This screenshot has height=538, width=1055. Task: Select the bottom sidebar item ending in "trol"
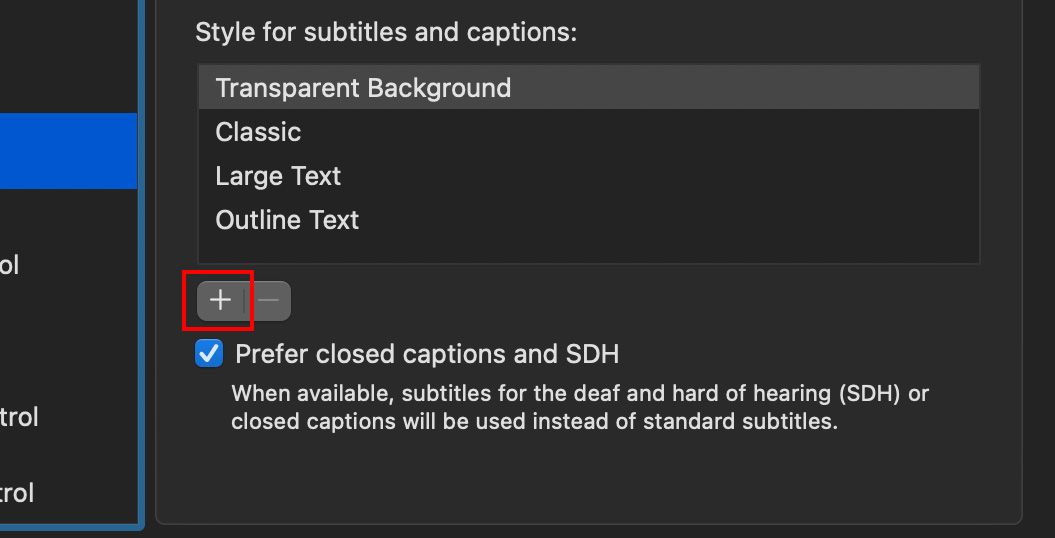coord(17,492)
